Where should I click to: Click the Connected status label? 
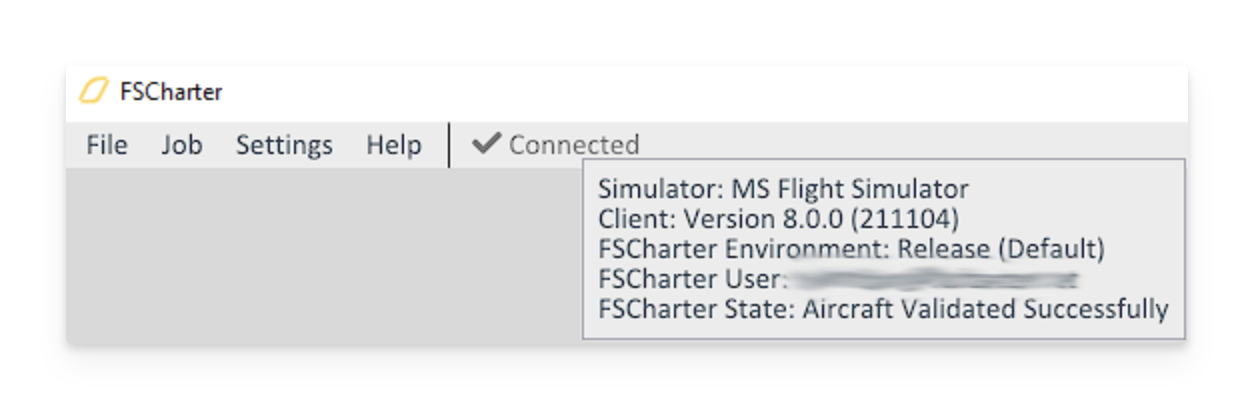(574, 145)
